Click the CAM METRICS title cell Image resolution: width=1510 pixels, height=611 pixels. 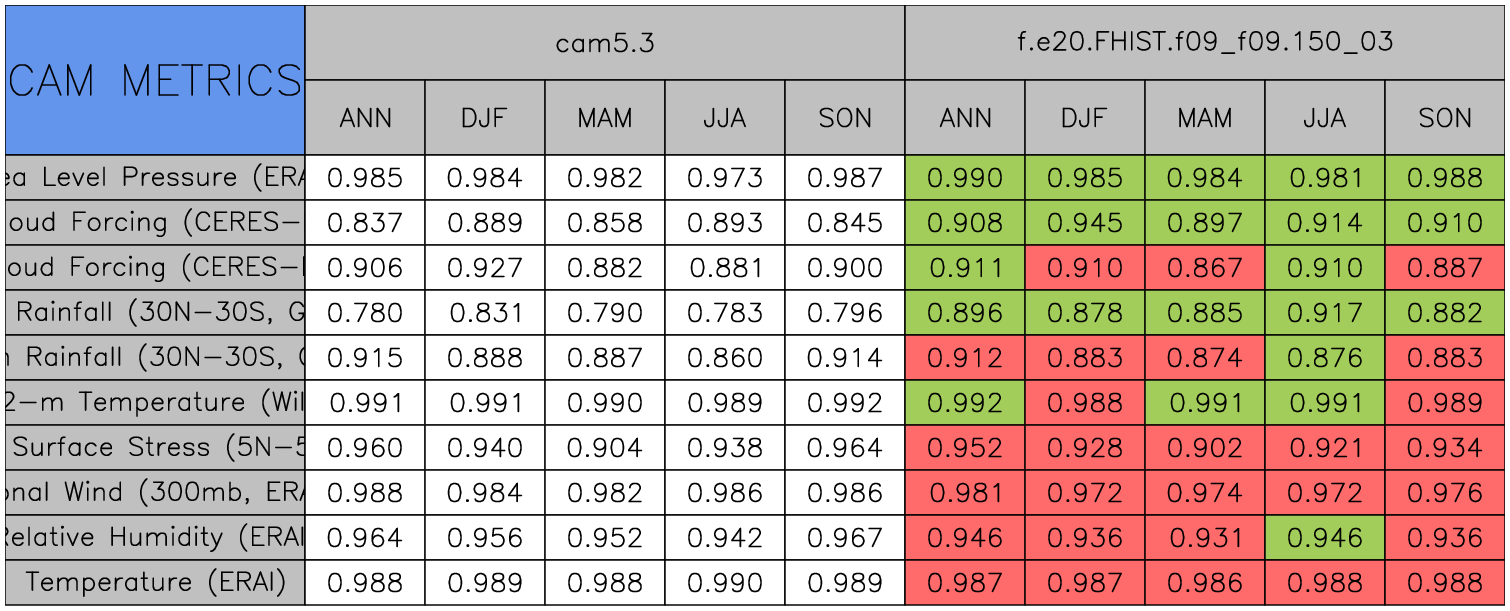155,80
